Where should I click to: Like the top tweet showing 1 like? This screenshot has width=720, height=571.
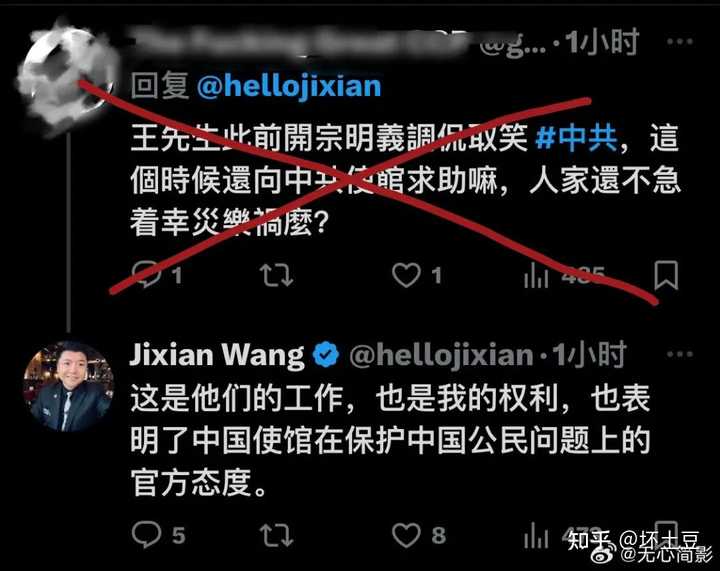tap(406, 275)
